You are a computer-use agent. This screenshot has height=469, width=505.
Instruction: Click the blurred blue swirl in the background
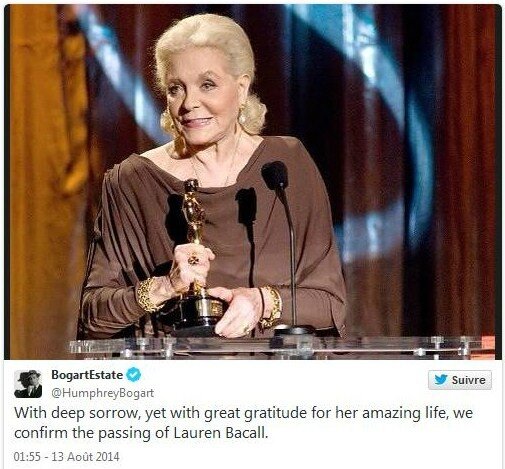(x=393, y=133)
